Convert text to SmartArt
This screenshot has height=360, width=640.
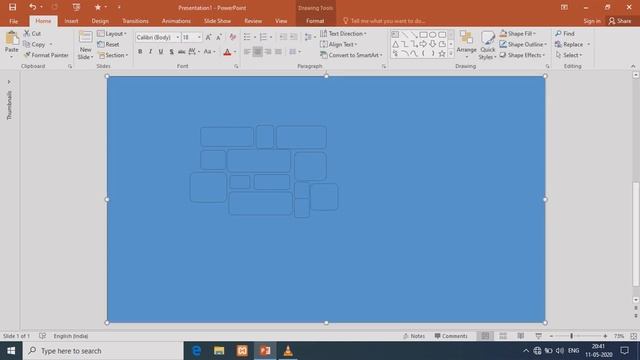click(x=351, y=55)
